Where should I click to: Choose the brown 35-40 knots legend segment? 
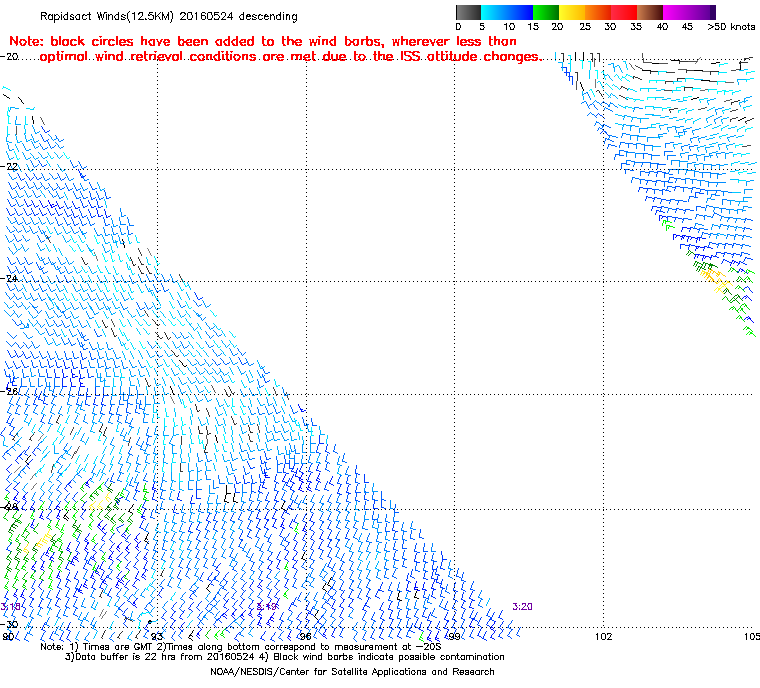click(650, 12)
